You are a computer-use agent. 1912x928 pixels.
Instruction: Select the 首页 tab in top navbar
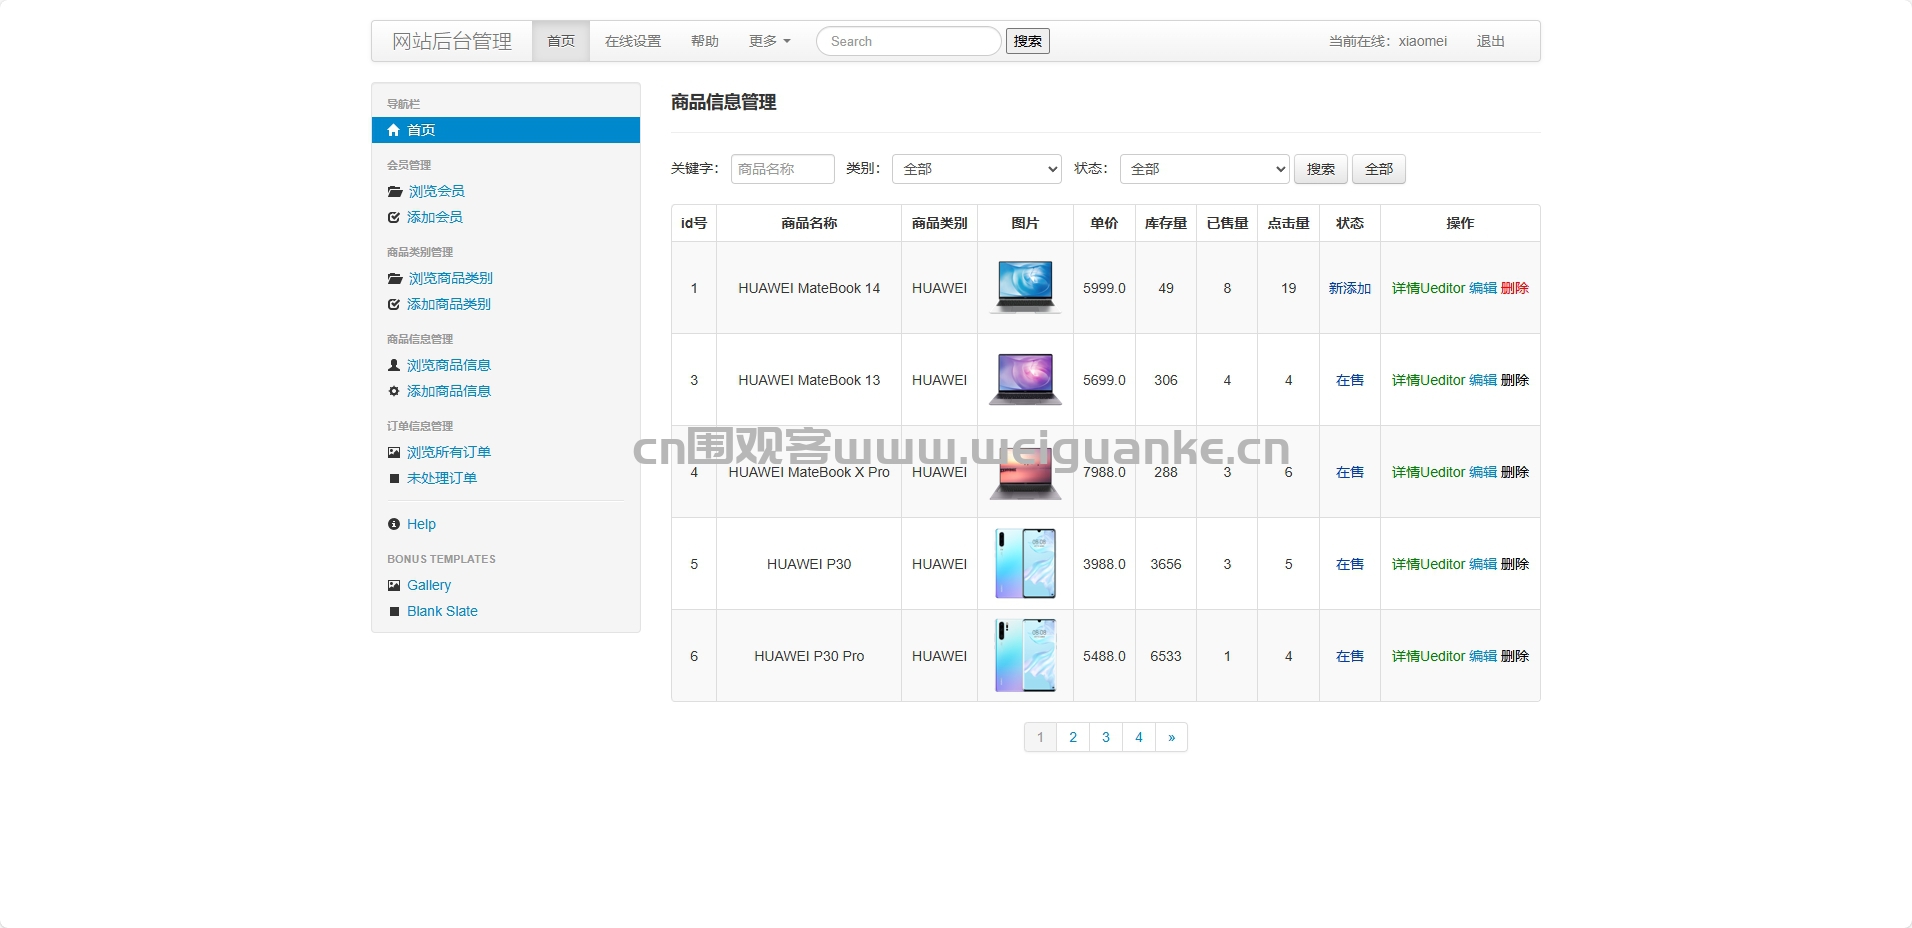[x=561, y=41]
